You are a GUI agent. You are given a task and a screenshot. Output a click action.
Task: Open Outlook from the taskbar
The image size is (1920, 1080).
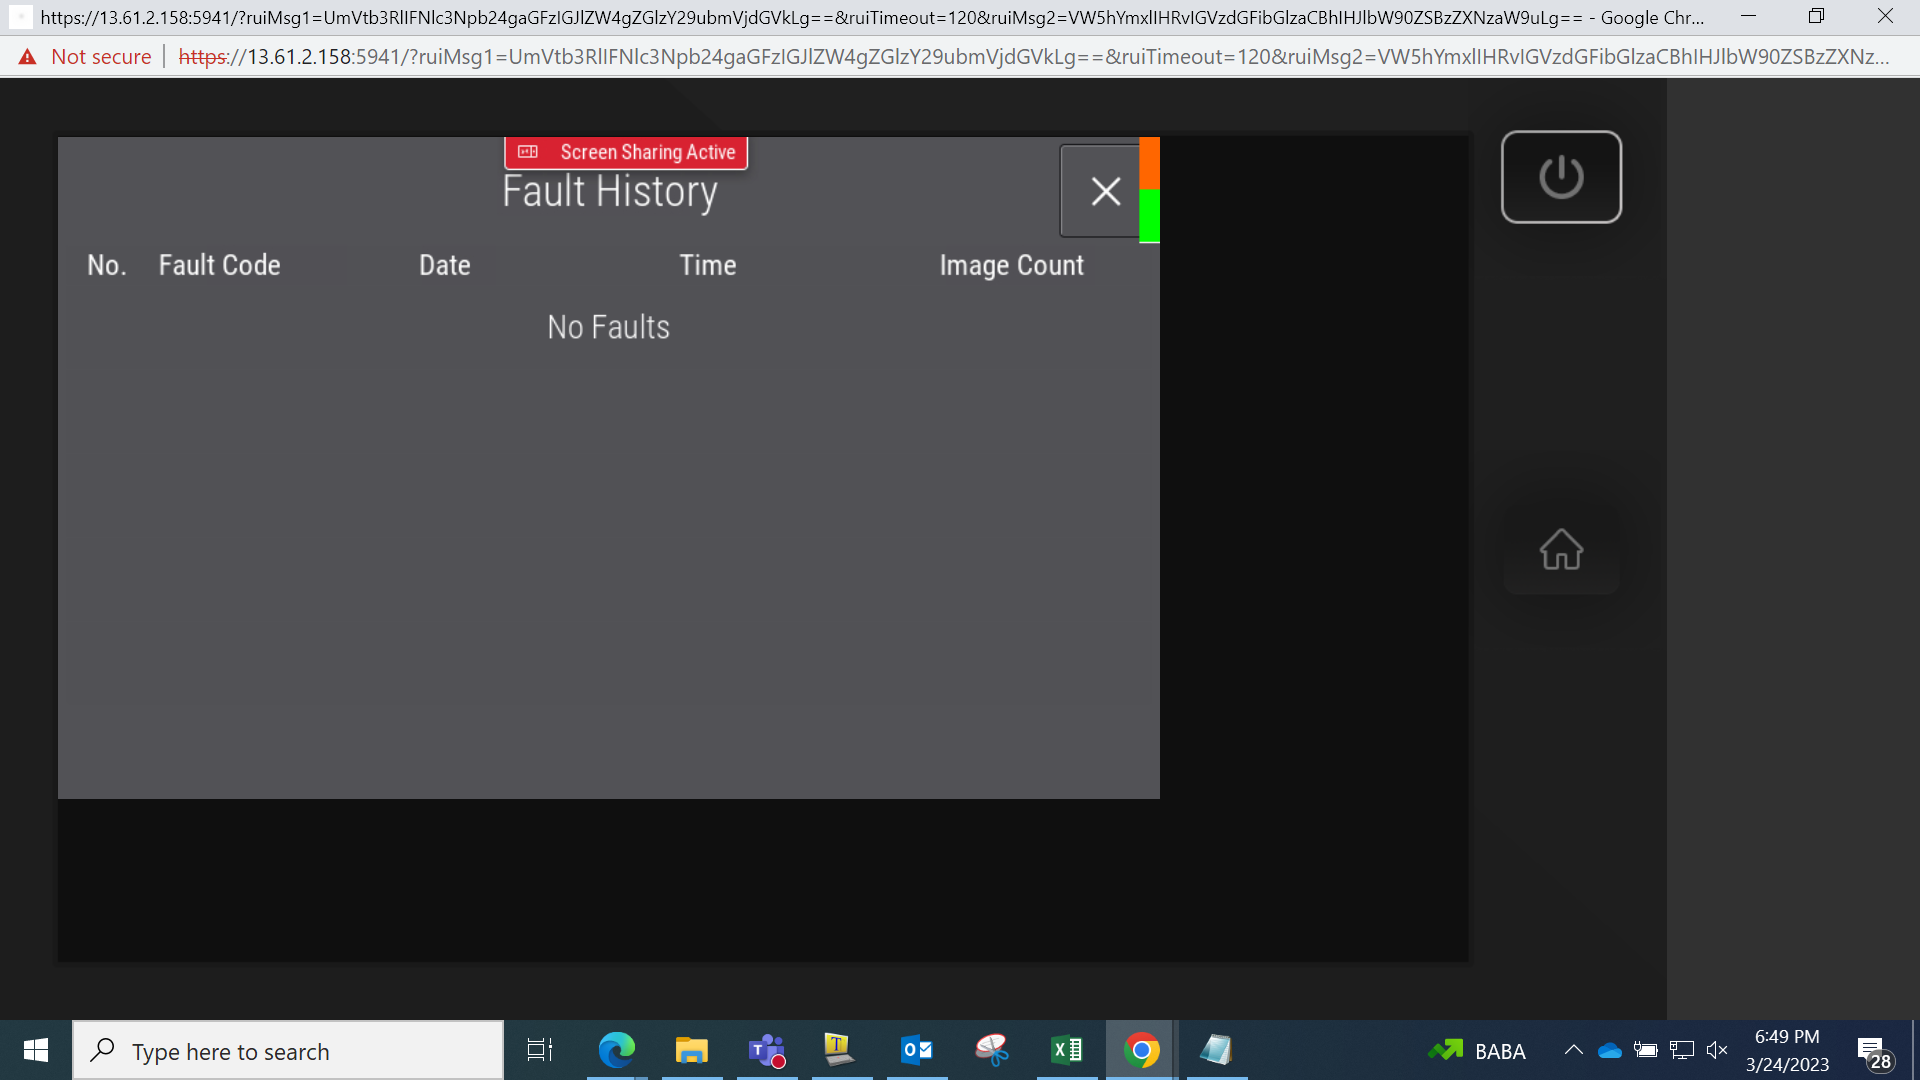point(917,1050)
